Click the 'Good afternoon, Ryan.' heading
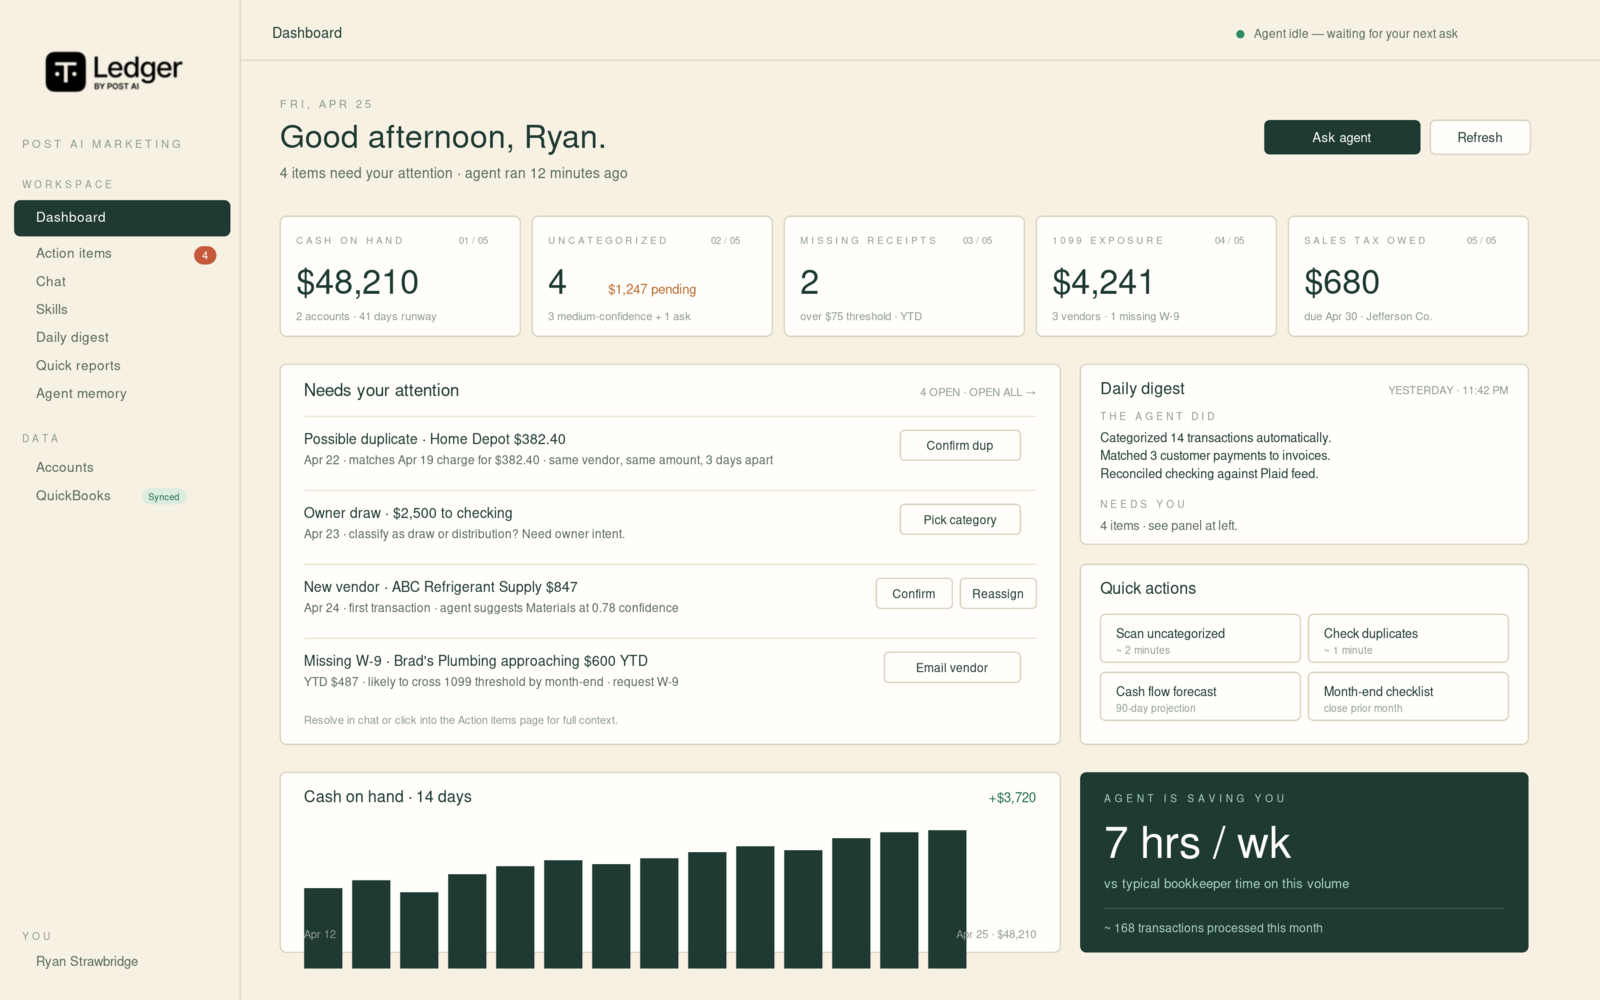The height and width of the screenshot is (1000, 1600). pos(443,137)
